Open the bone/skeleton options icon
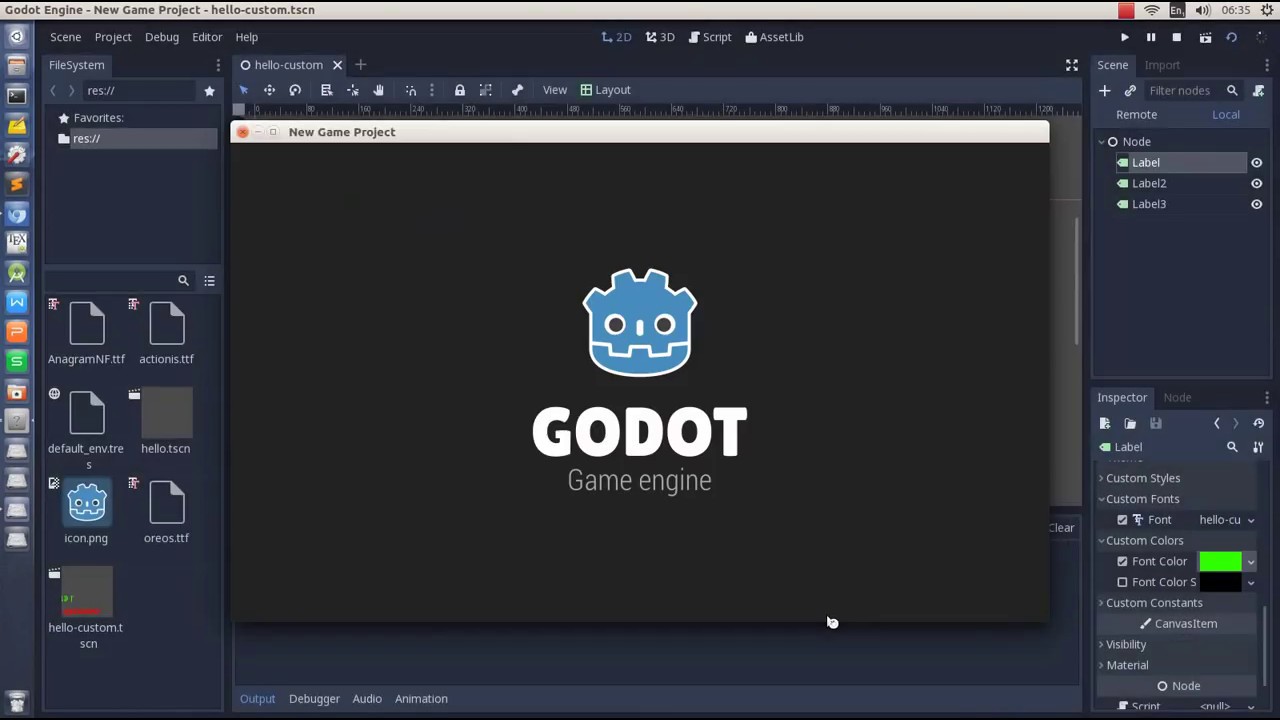The height and width of the screenshot is (720, 1280). [517, 90]
